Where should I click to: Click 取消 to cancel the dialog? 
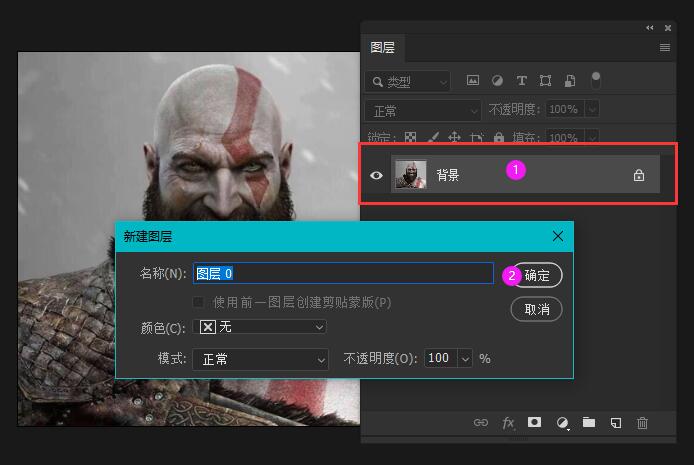(x=536, y=309)
